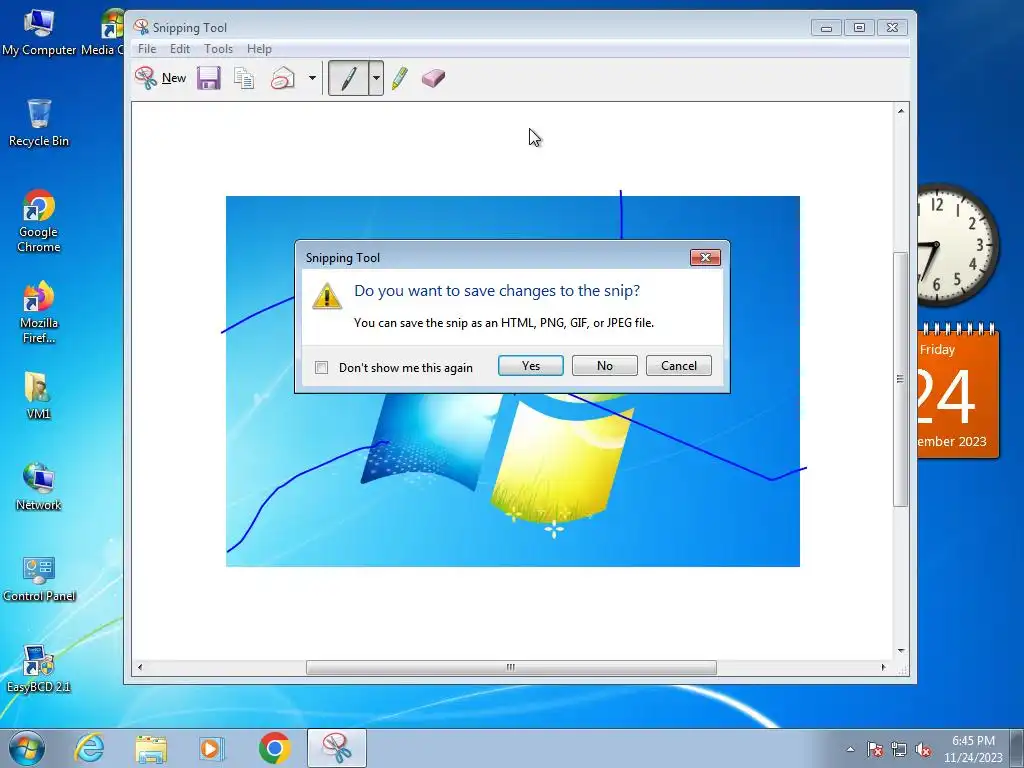The height and width of the screenshot is (768, 1024).
Task: Open the Tools menu
Action: tap(218, 49)
